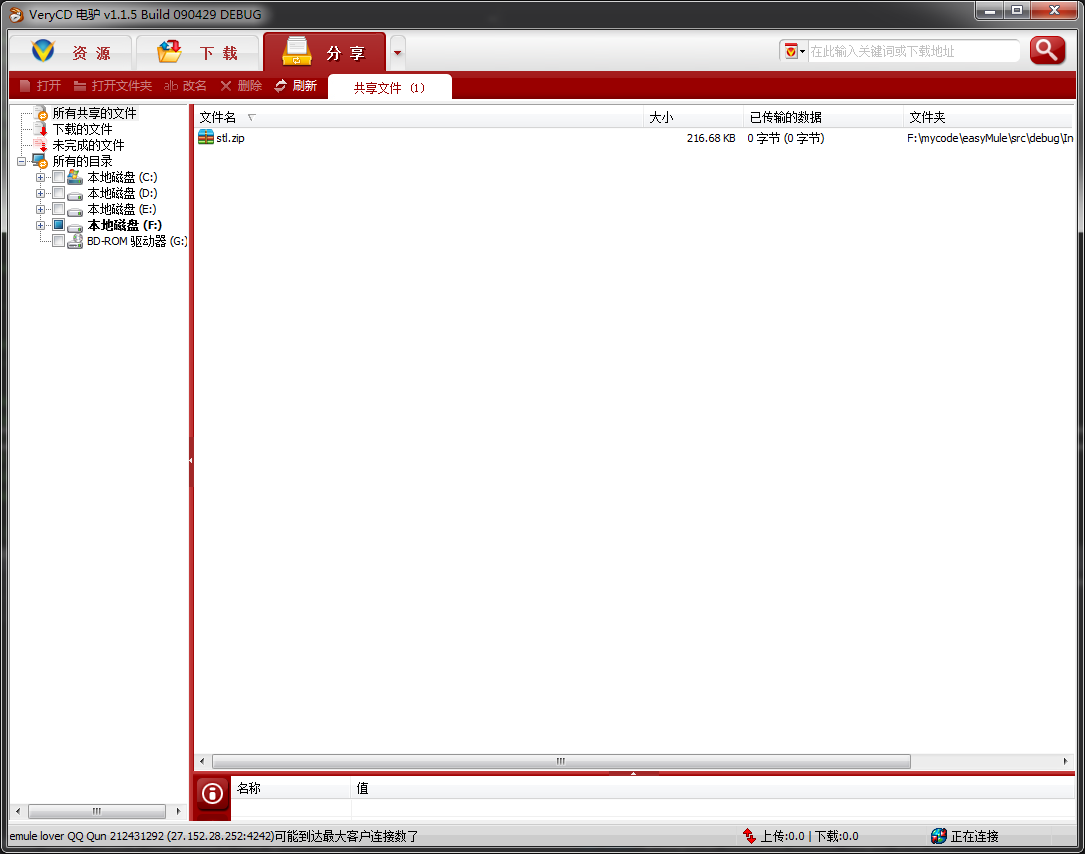Click the 名称 column header in details panel

291,788
